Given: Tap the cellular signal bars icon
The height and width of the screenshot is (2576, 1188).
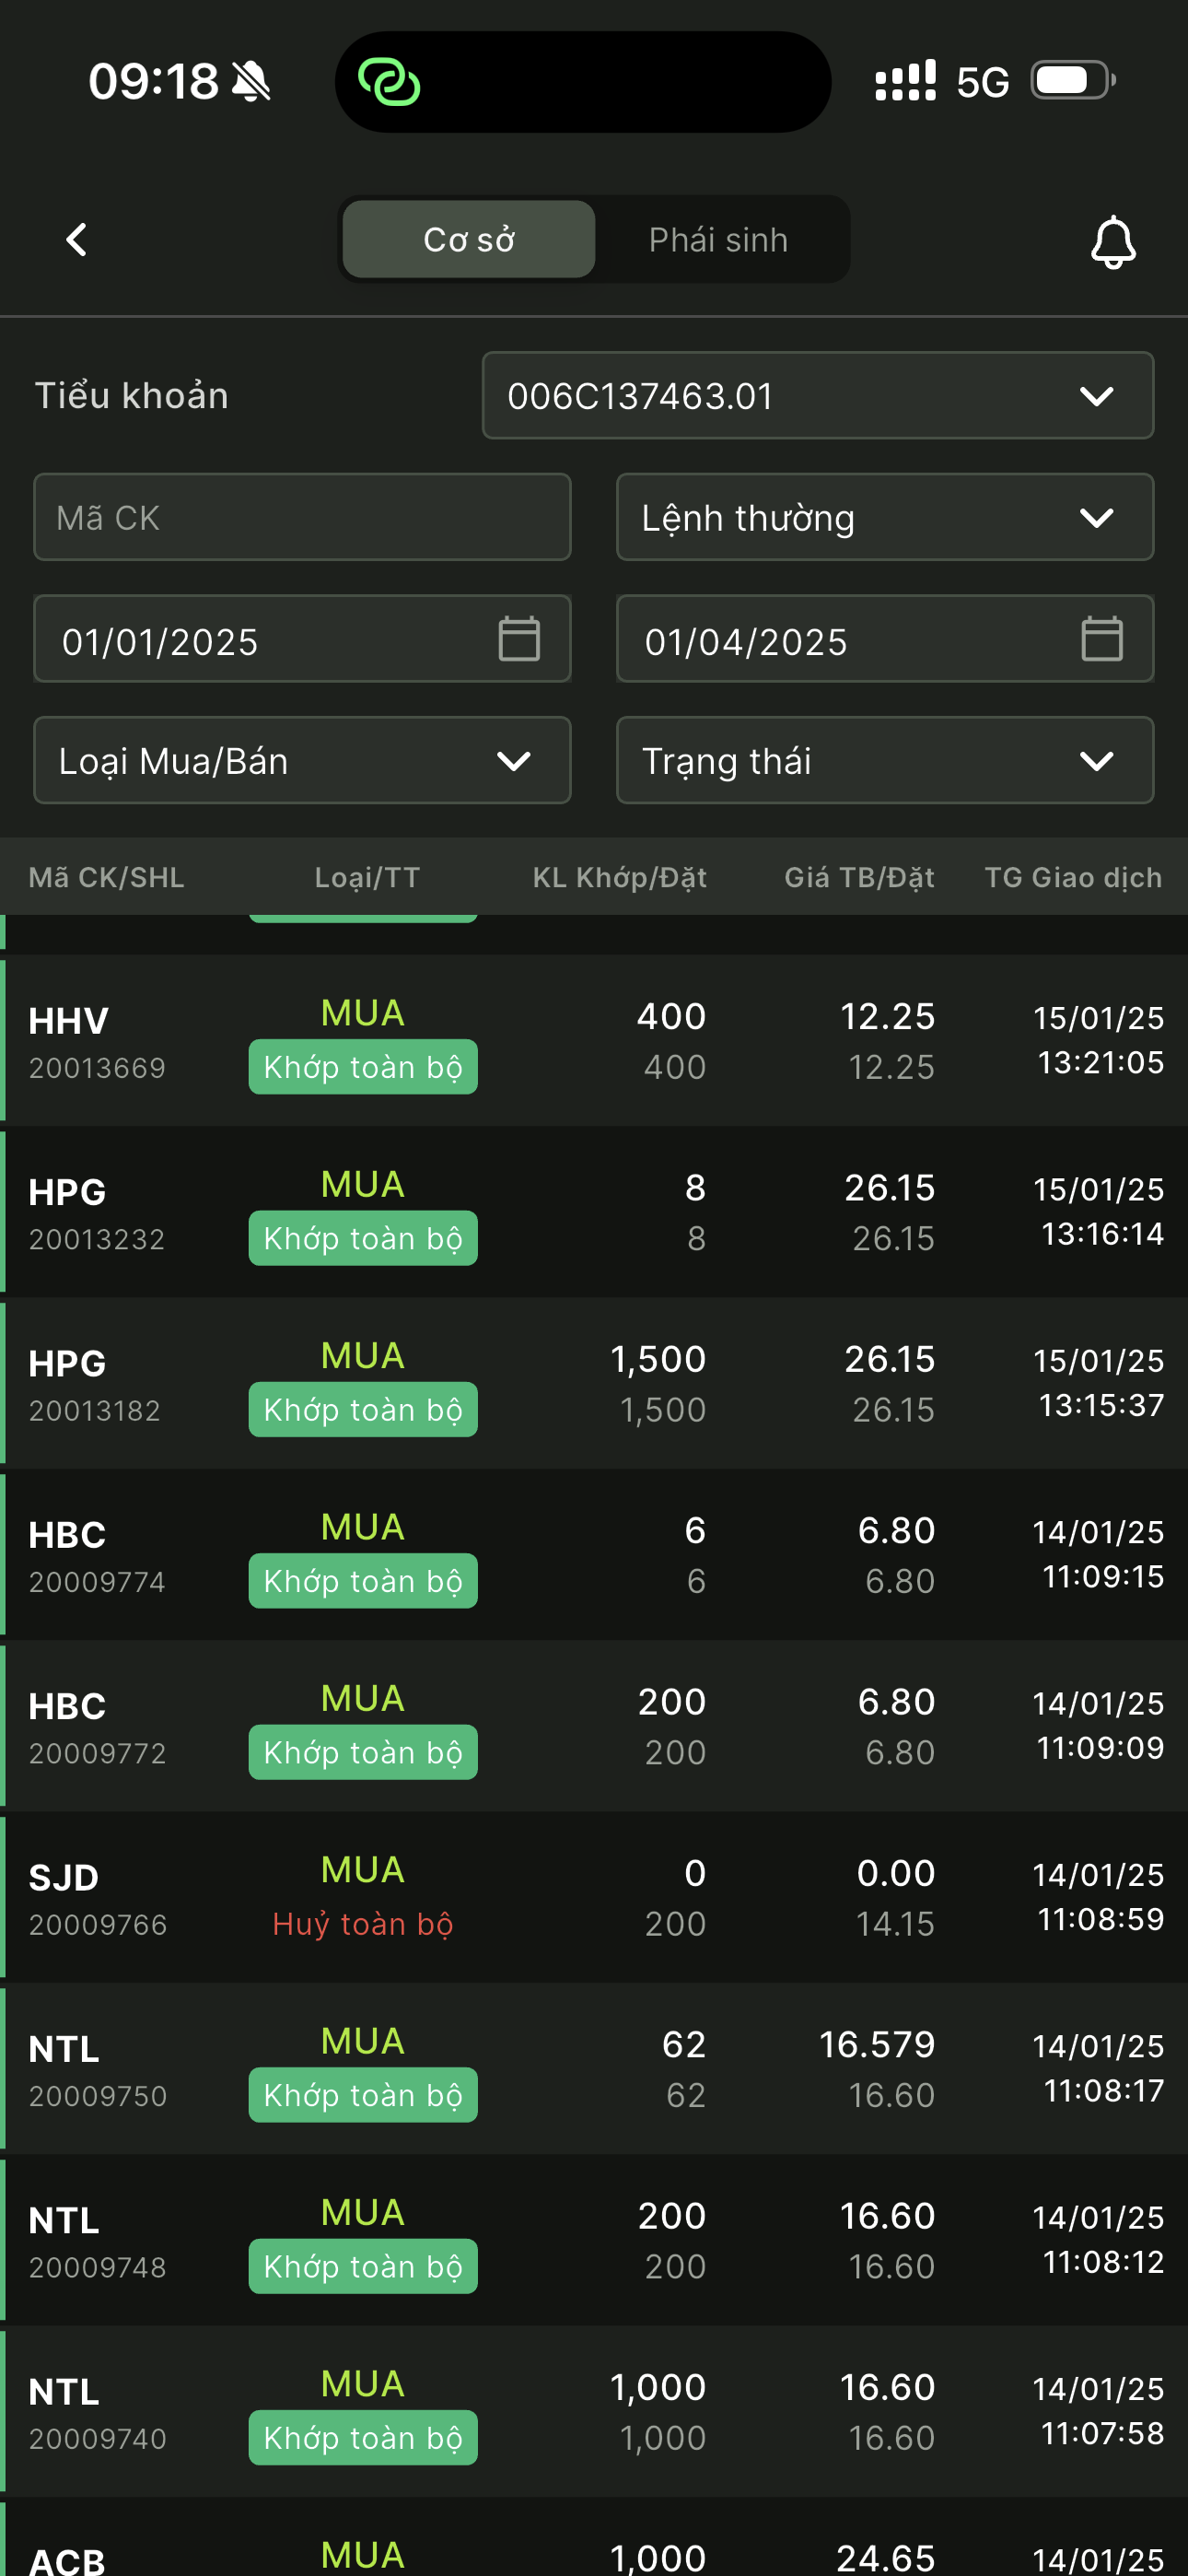Looking at the screenshot, I should (x=905, y=81).
